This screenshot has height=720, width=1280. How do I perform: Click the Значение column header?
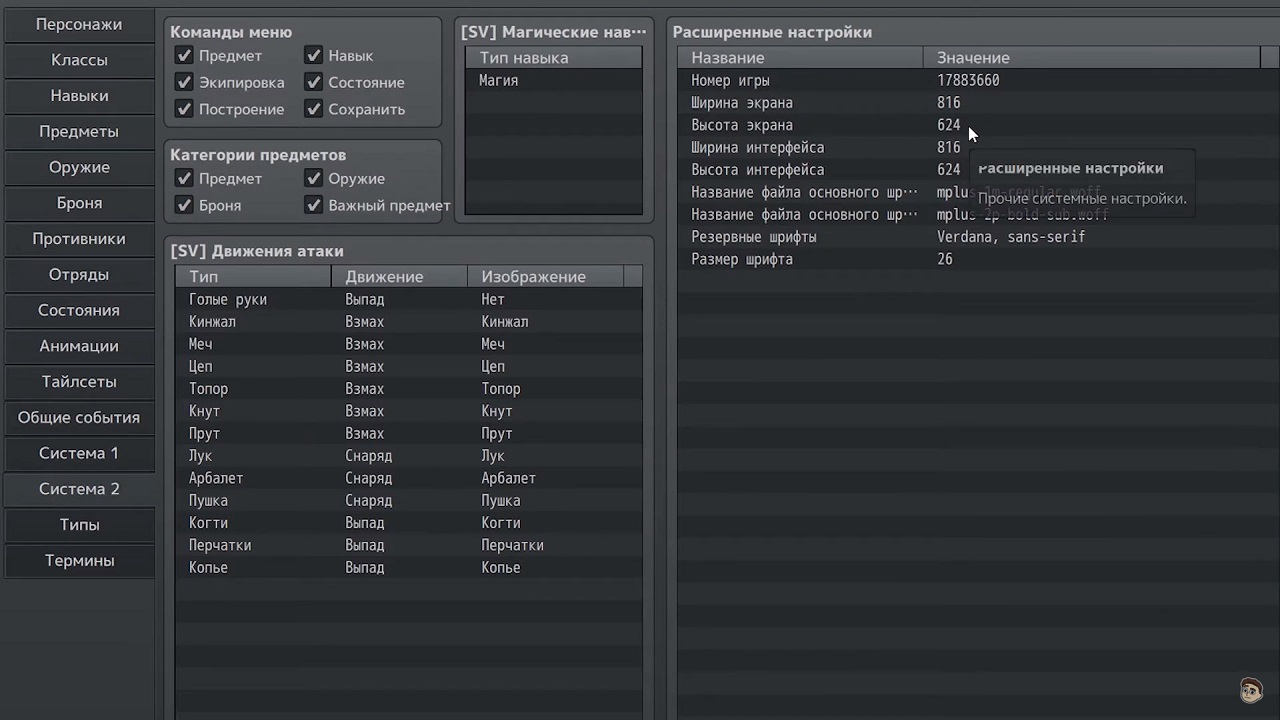(x=1090, y=58)
